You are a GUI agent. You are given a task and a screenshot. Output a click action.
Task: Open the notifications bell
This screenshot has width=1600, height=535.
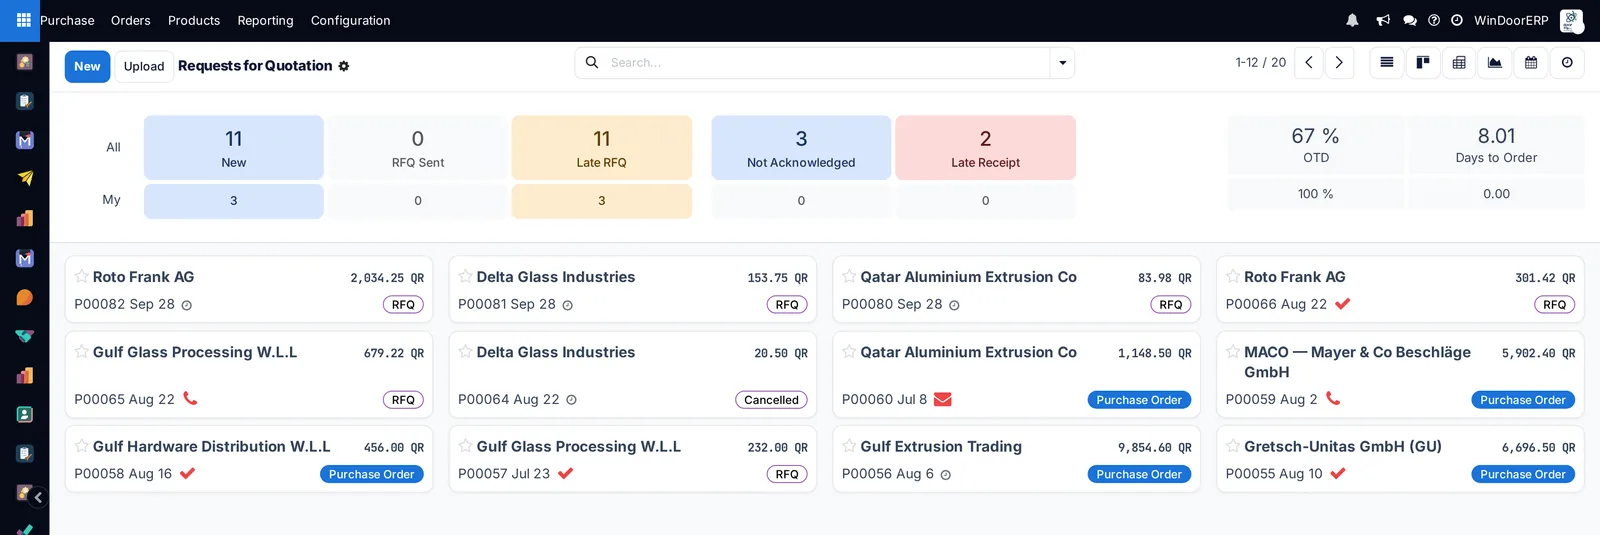[1352, 20]
